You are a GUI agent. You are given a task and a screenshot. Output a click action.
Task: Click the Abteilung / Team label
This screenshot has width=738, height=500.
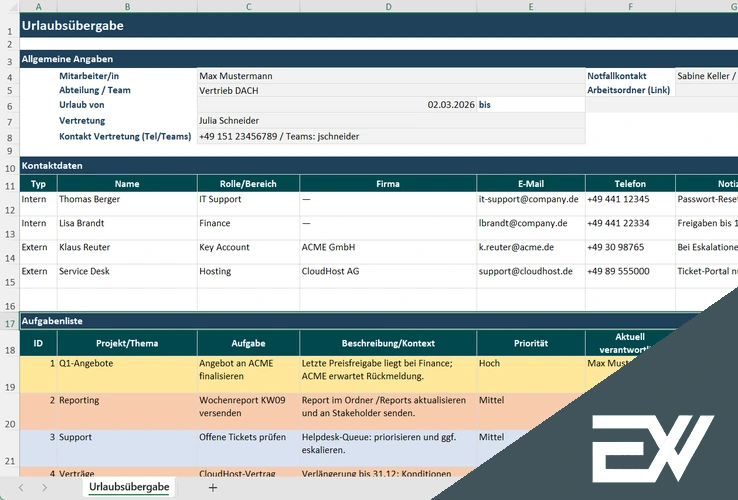point(95,90)
